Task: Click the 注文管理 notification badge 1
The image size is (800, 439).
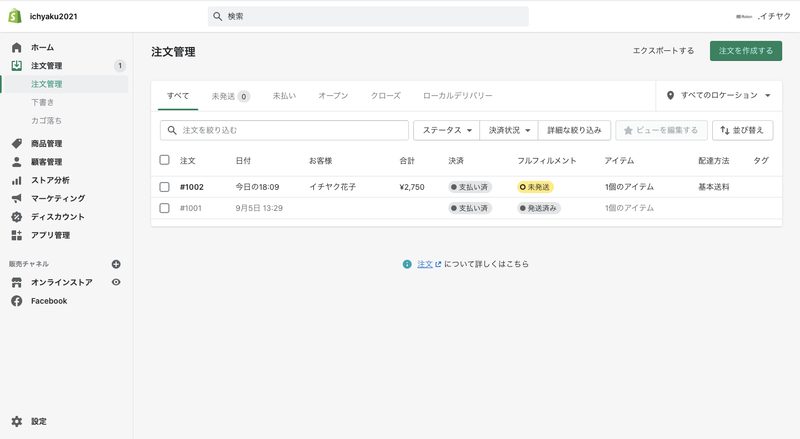Action: (x=120, y=65)
